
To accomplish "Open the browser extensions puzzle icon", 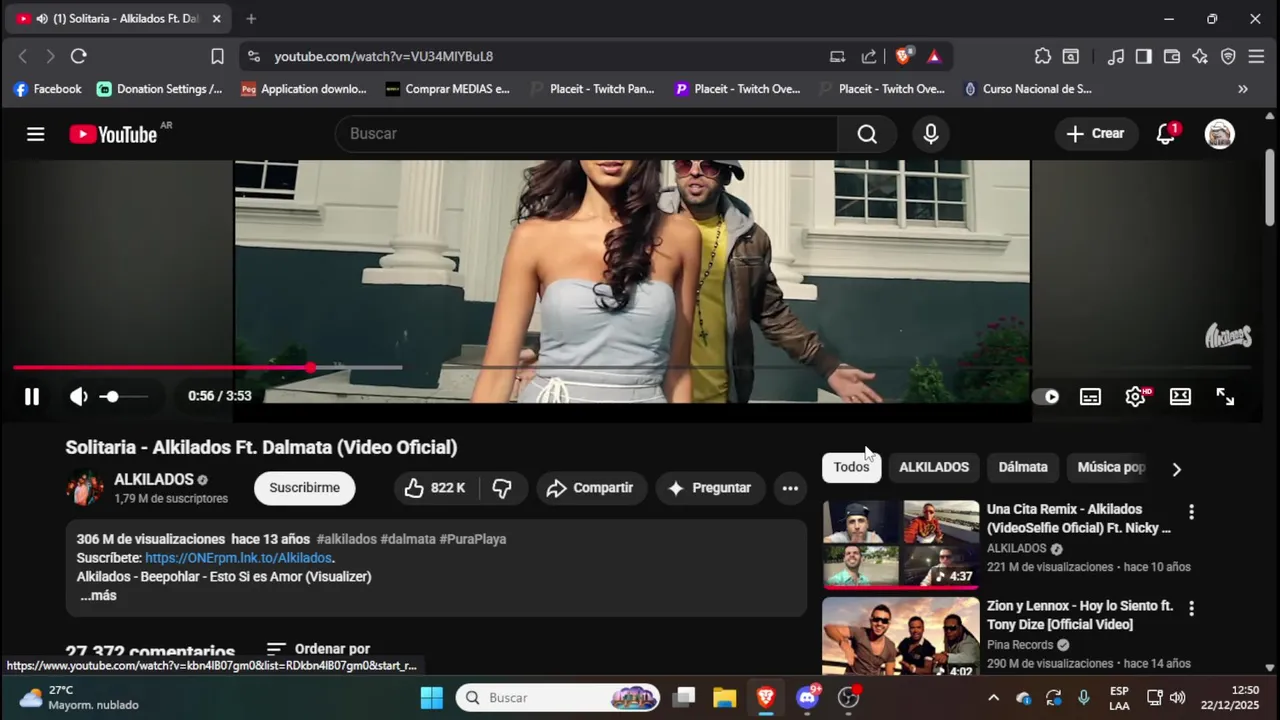I will point(1043,57).
